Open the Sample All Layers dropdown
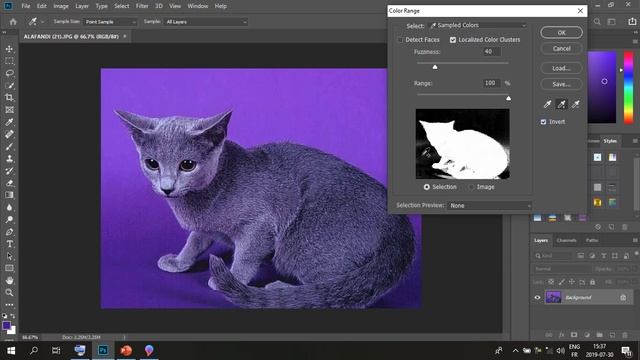 pyautogui.click(x=206, y=22)
